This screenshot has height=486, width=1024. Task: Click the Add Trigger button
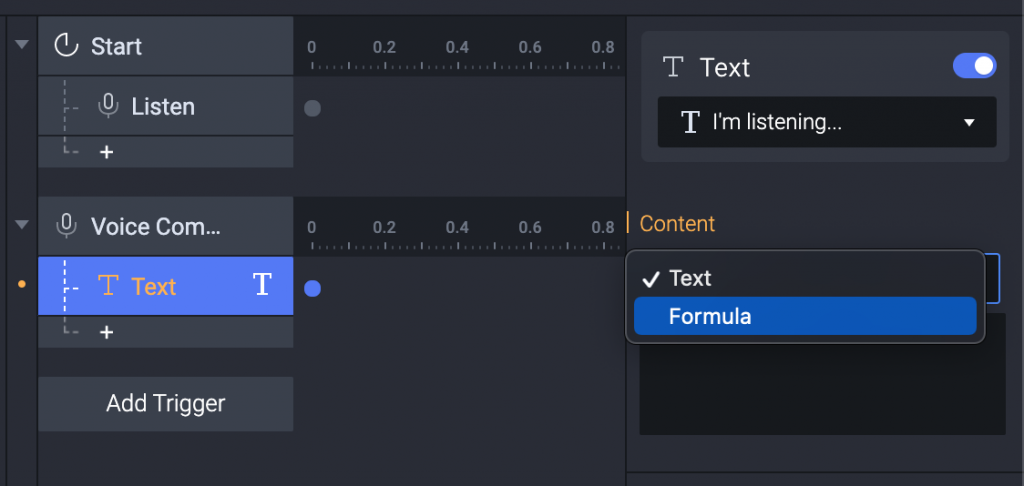166,404
